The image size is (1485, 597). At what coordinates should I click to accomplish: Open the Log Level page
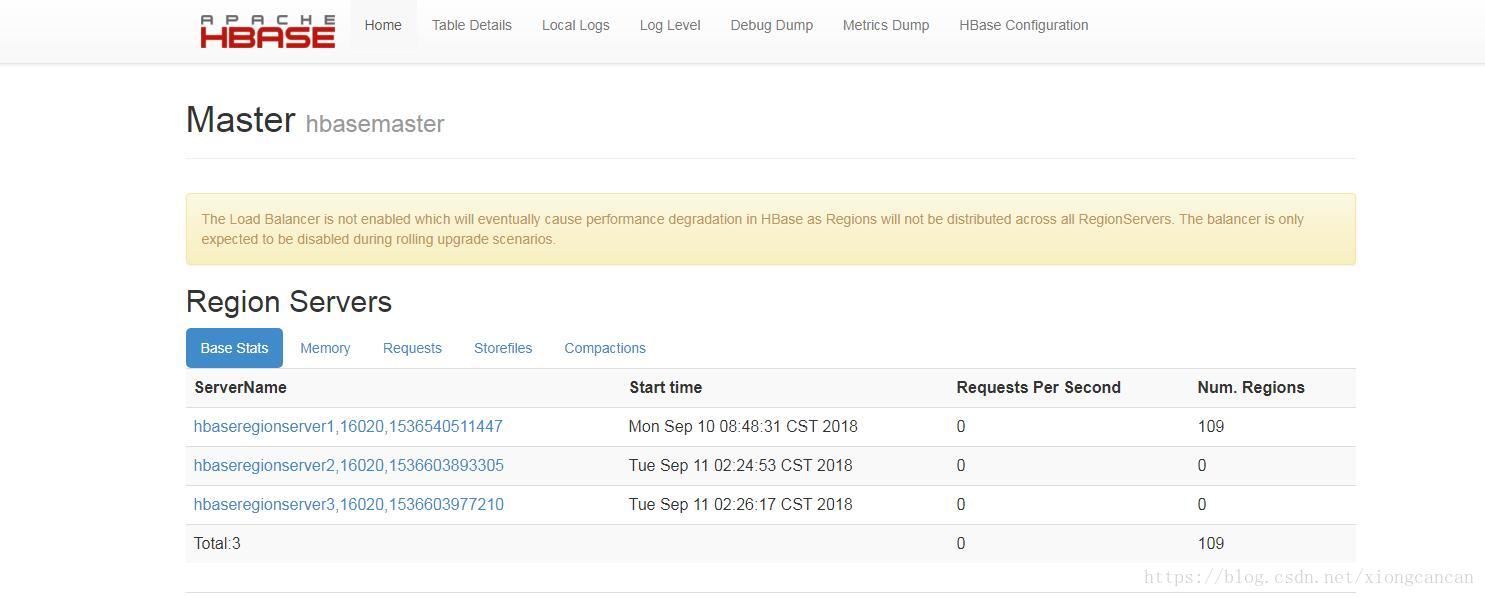click(670, 25)
